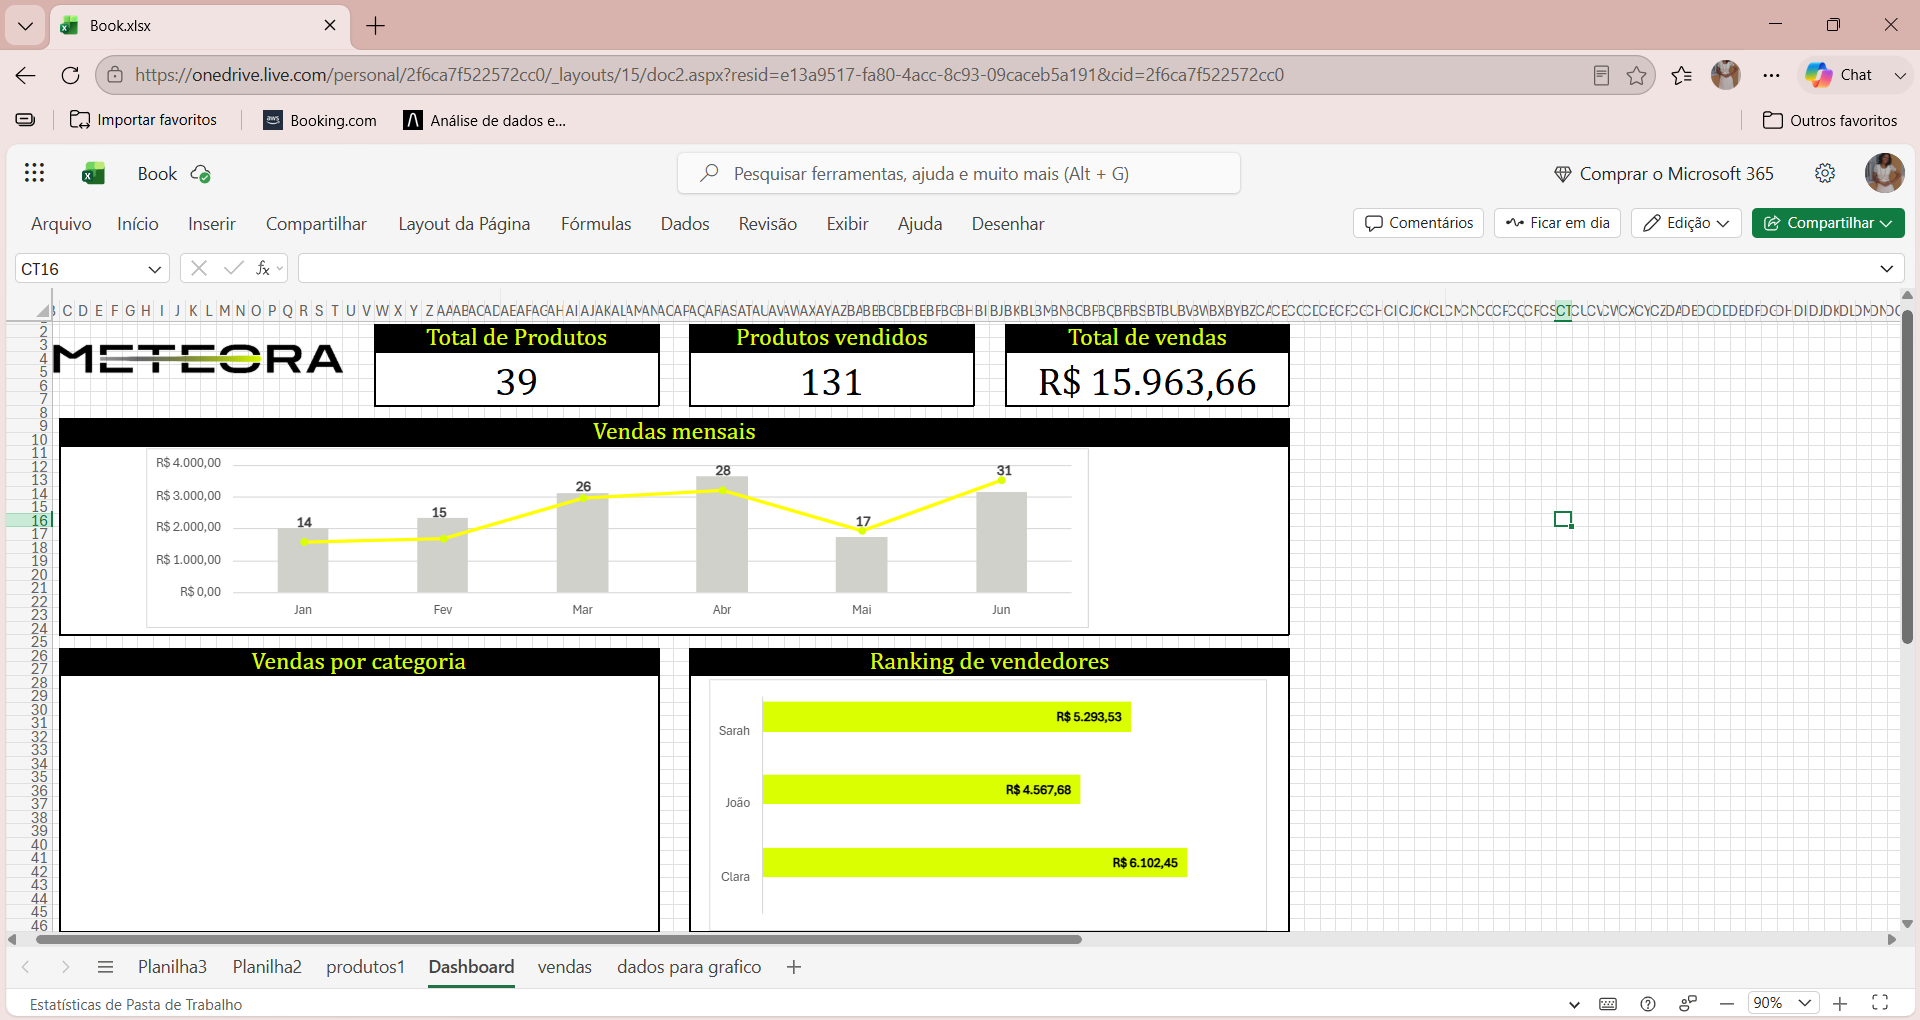Open the Dados ribbon tab
Screen dimensions: 1920x1020
point(685,224)
